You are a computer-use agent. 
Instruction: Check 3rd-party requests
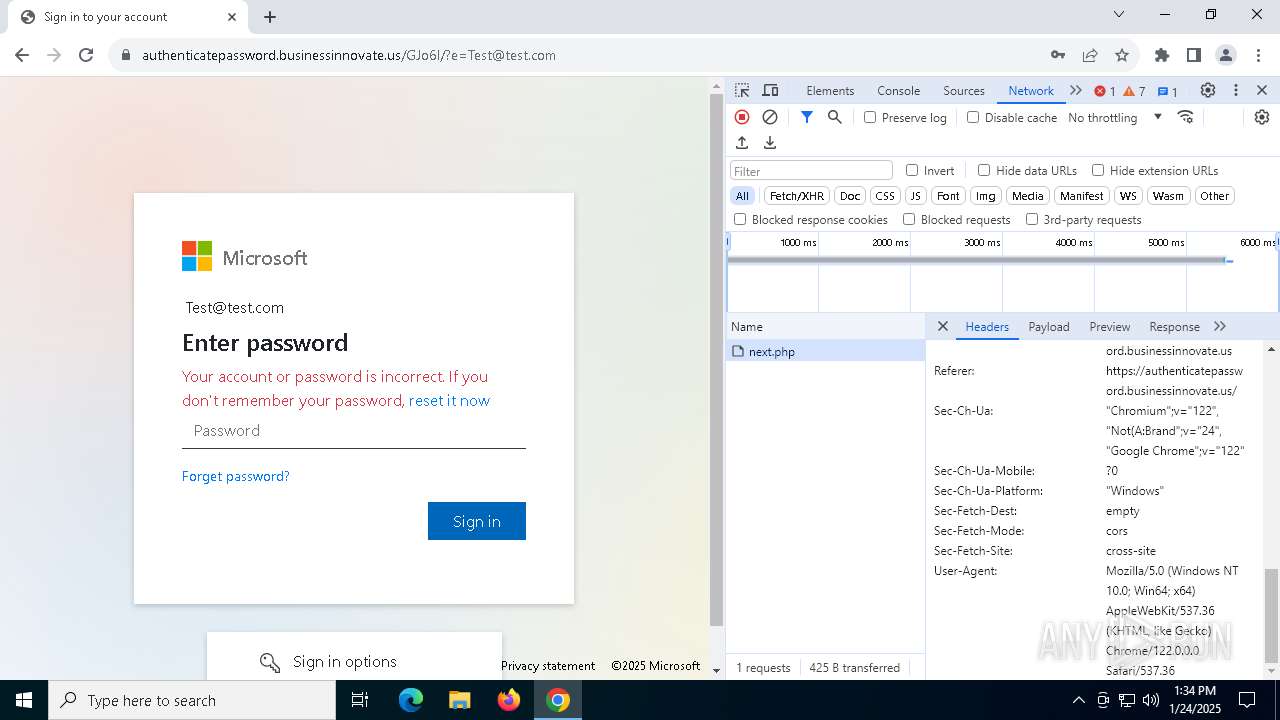[x=1032, y=219]
